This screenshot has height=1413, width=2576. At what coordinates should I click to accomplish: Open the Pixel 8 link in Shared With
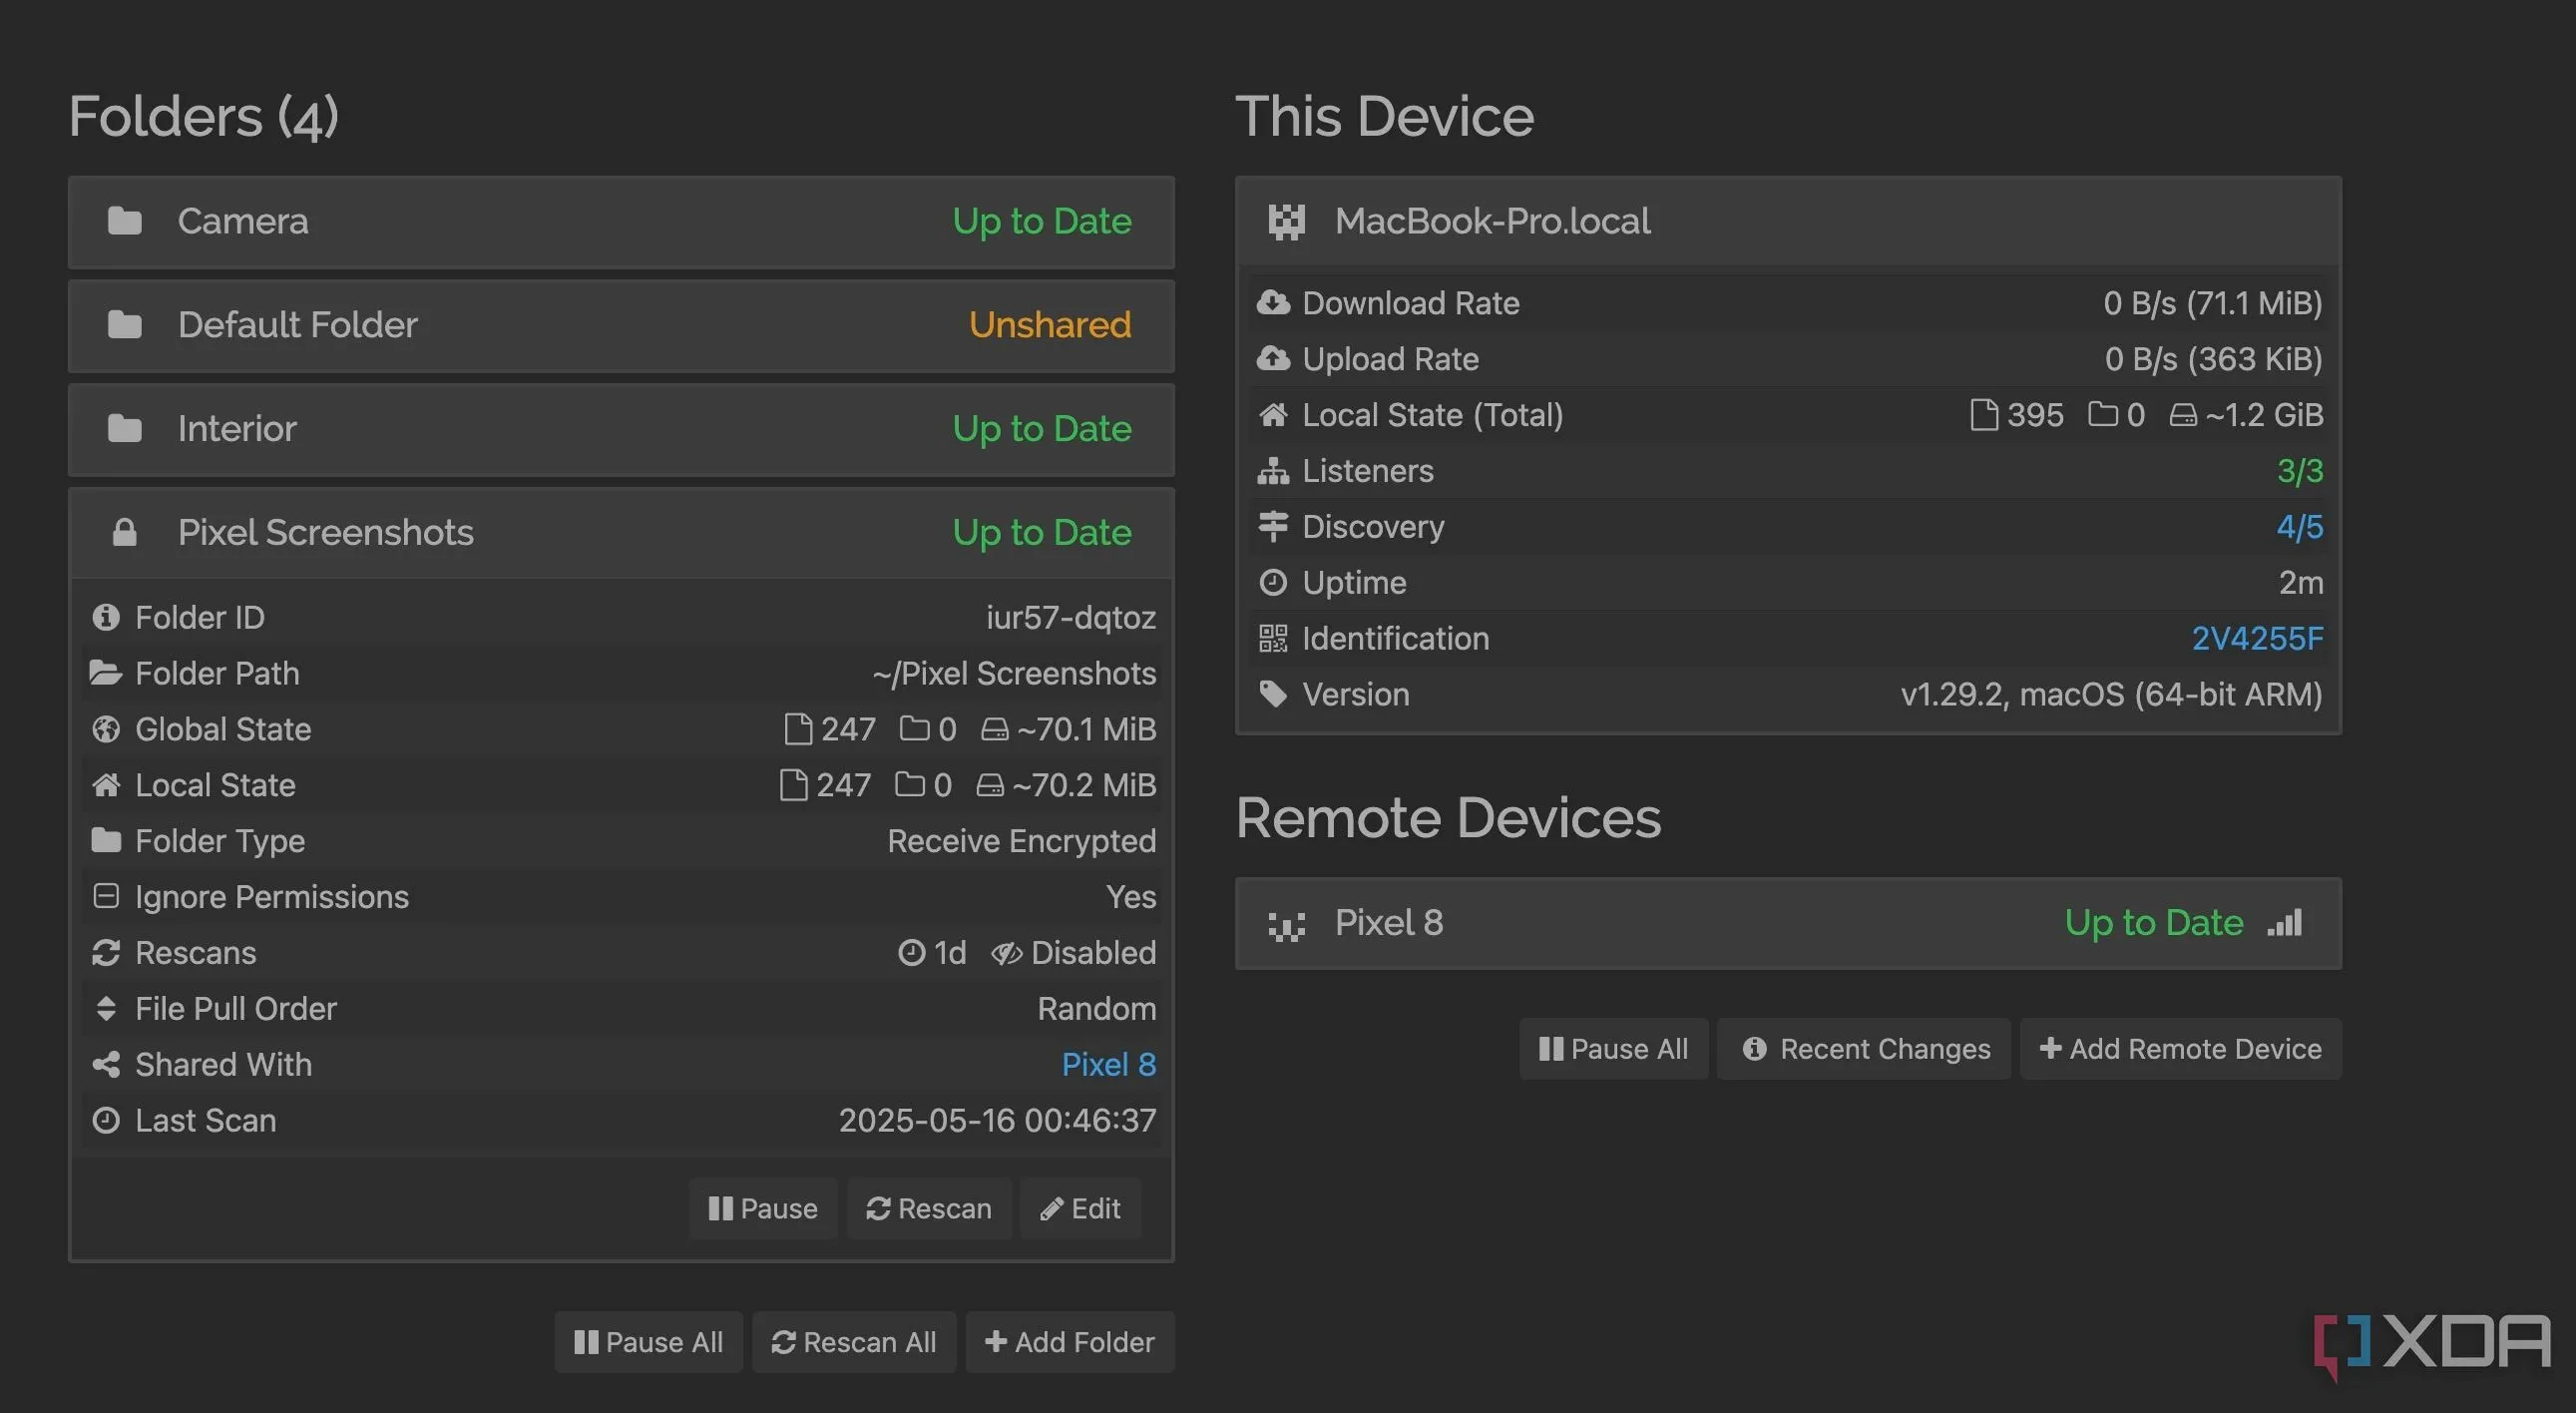tap(1108, 1065)
